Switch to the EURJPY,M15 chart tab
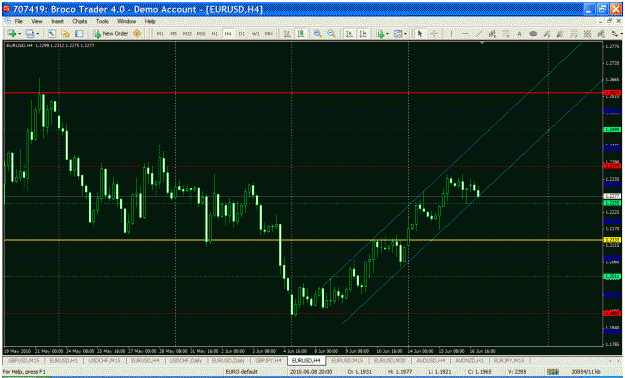 click(509, 360)
